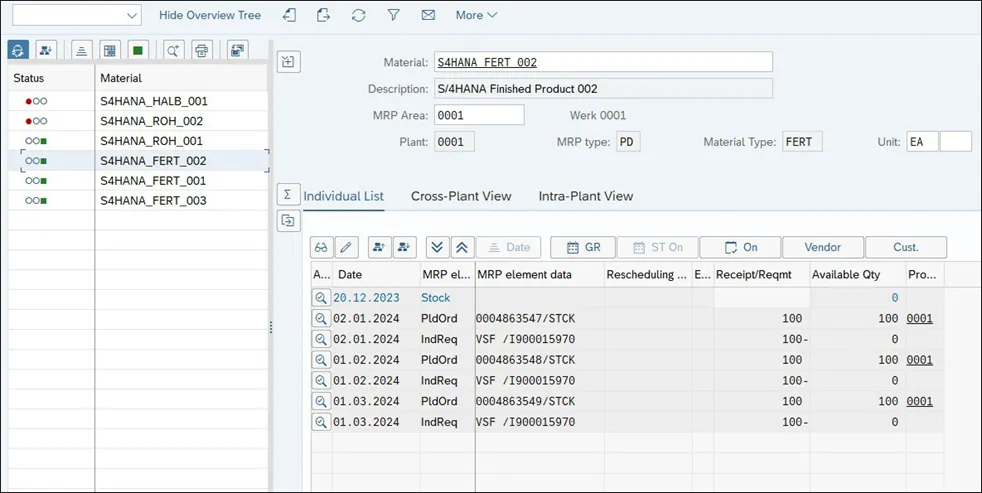Click the sigma summation icon
Viewport: 982px width, 493px height.
[x=288, y=194]
